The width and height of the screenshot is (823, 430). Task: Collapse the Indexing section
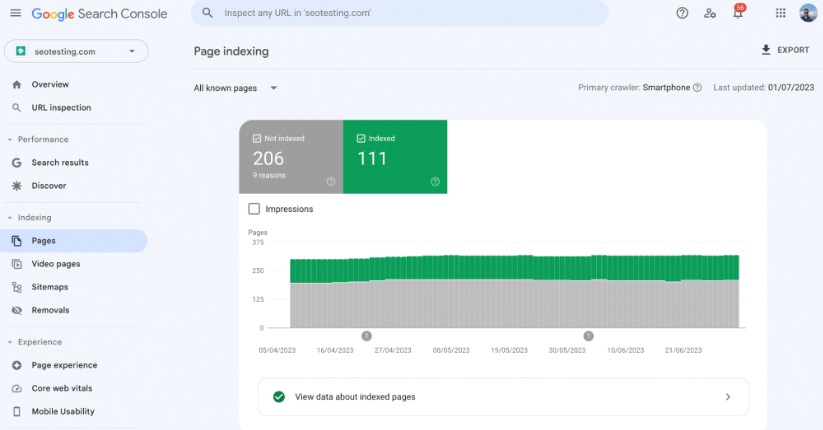[x=9, y=218]
